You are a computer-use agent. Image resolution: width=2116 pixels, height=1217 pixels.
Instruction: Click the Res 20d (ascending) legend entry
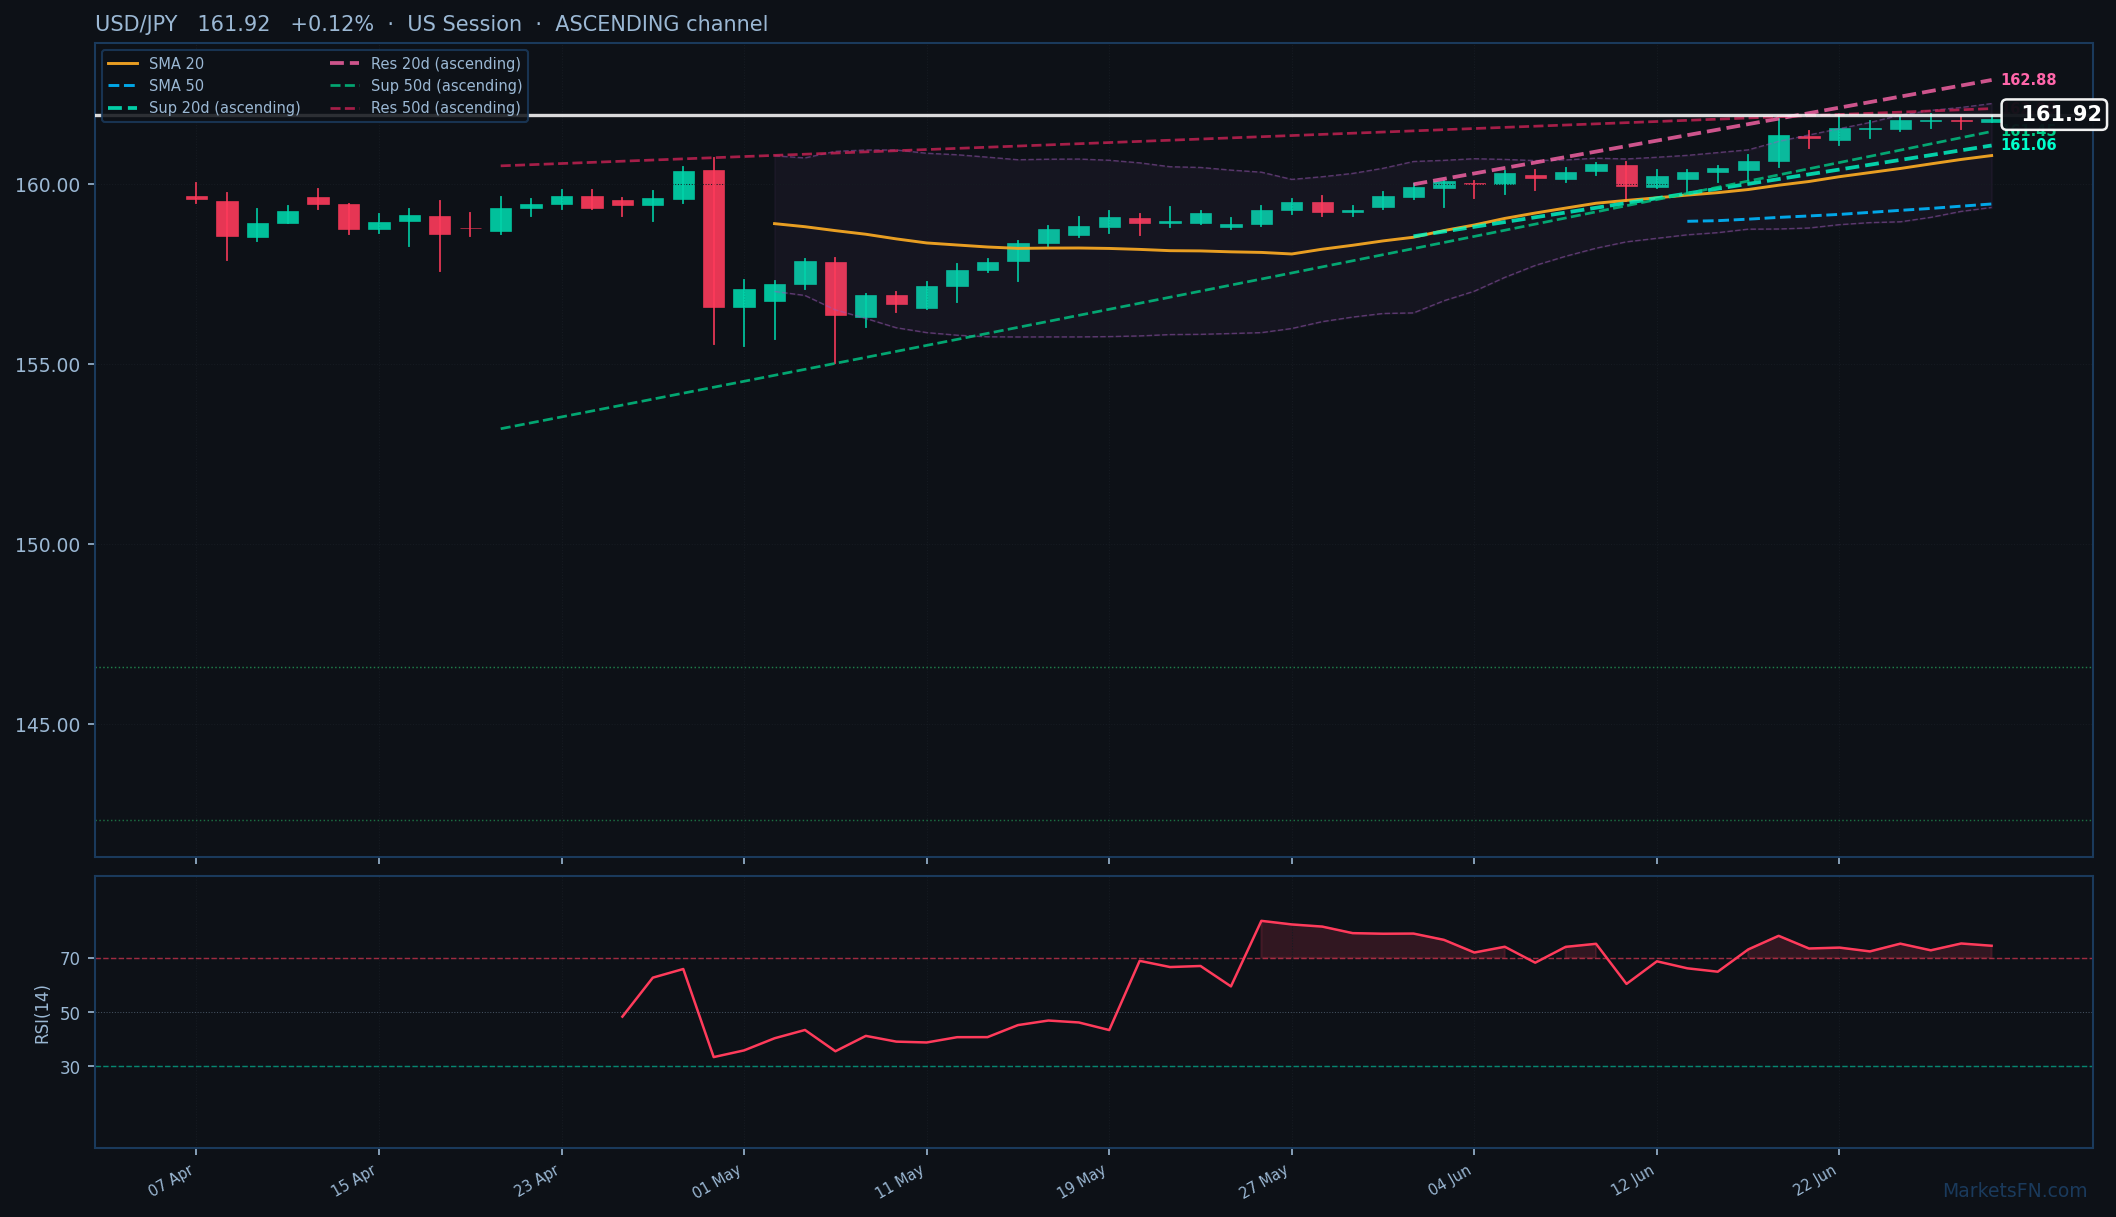pyautogui.click(x=425, y=64)
